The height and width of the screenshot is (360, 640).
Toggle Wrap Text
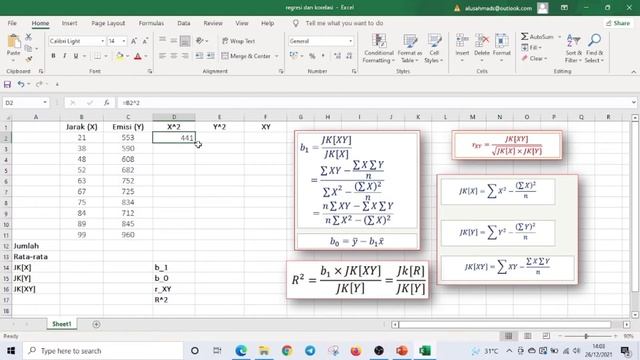pos(239,41)
